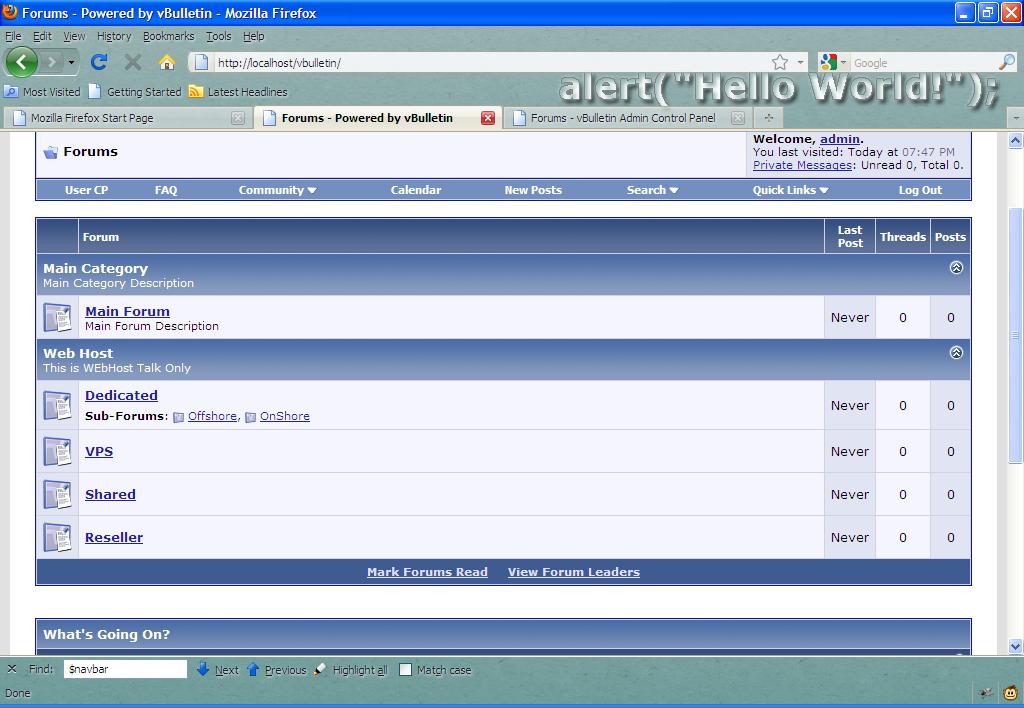This screenshot has height=708, width=1024.
Task: Click the small icon beside OnShore
Action: 250,417
